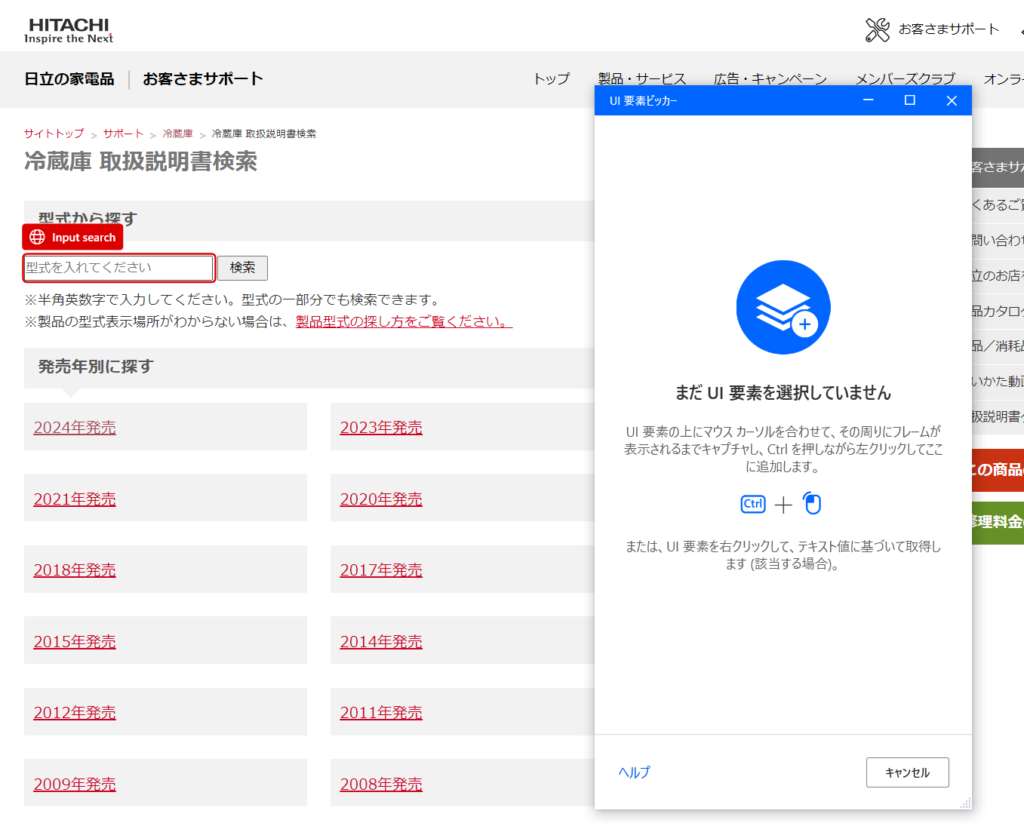1024x826 pixels.
Task: Minimize the UI element picker window
Action: [868, 101]
